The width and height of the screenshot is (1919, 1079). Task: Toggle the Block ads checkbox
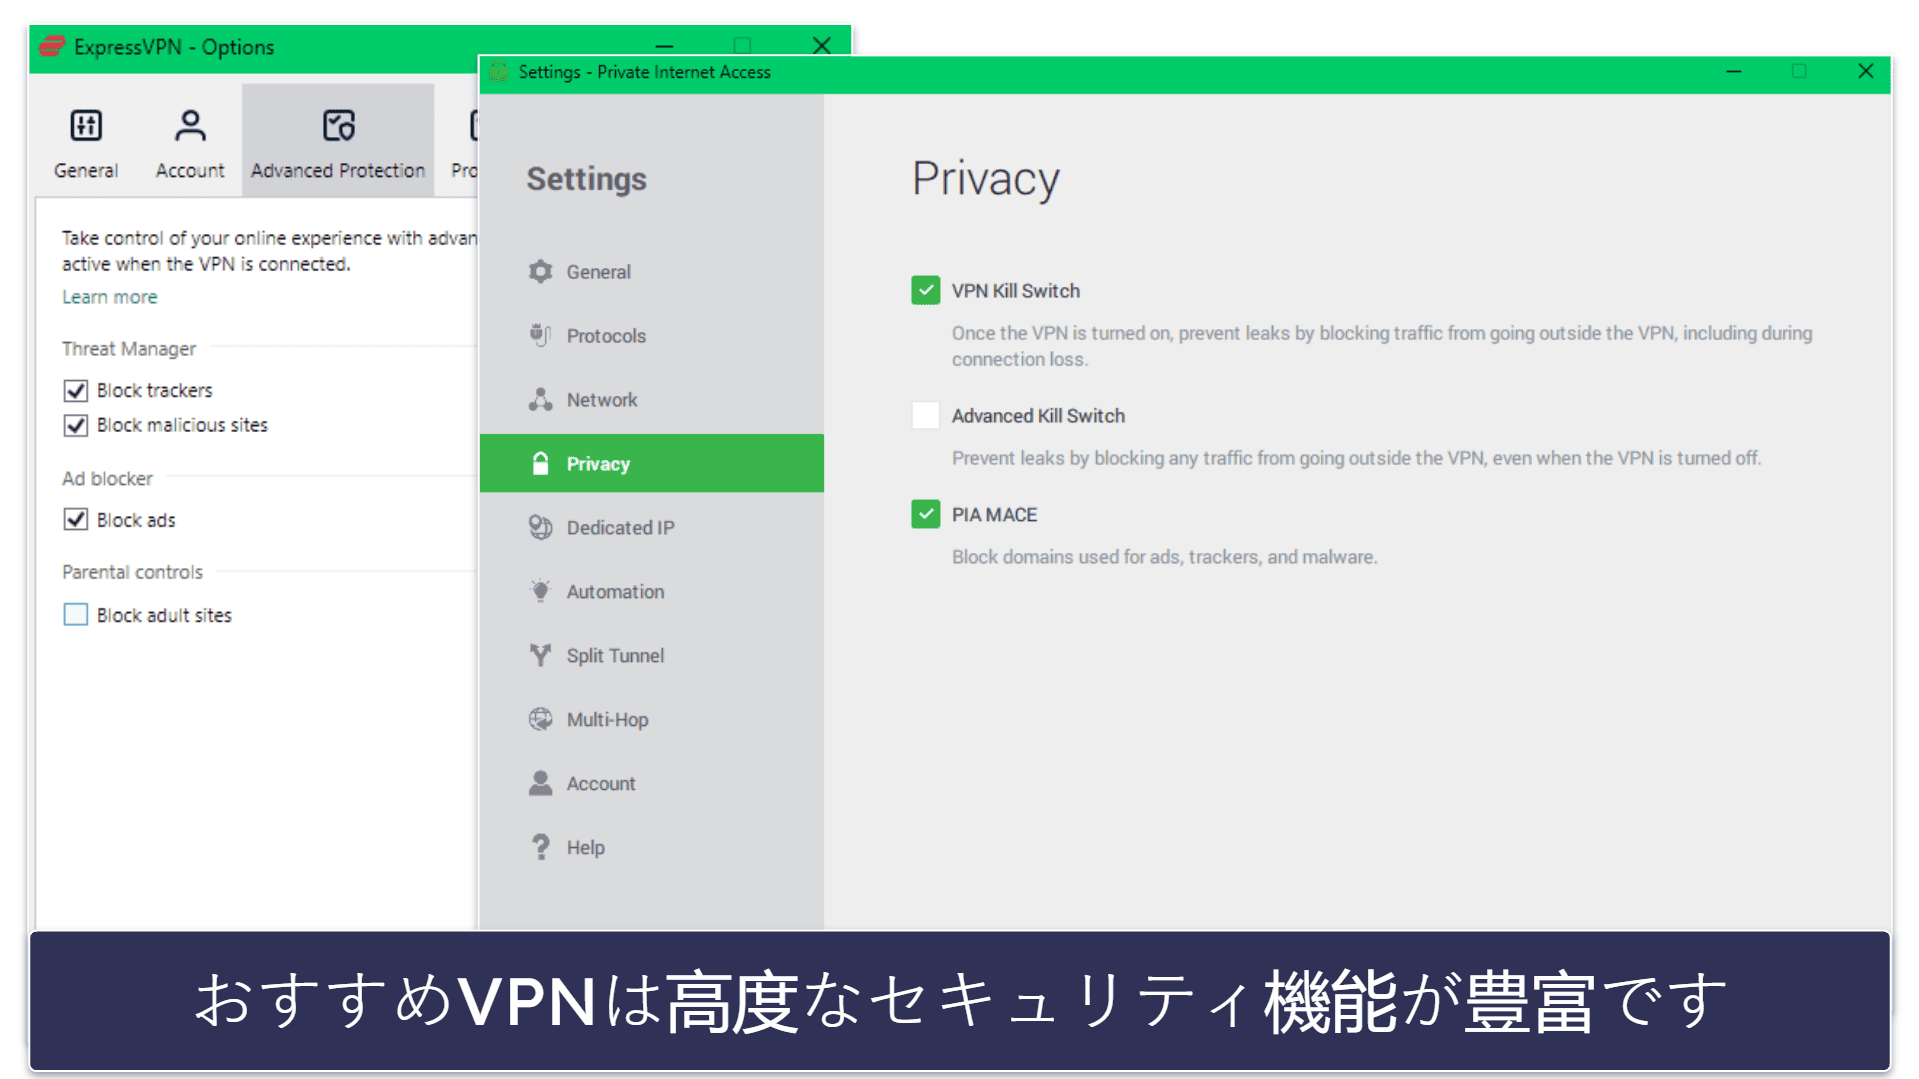click(x=76, y=519)
